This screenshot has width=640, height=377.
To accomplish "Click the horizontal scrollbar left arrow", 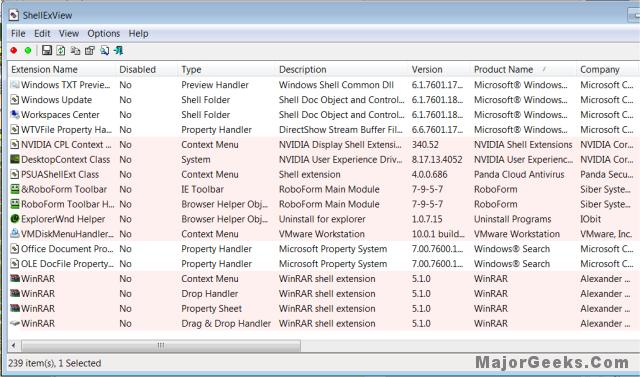I will 13,346.
